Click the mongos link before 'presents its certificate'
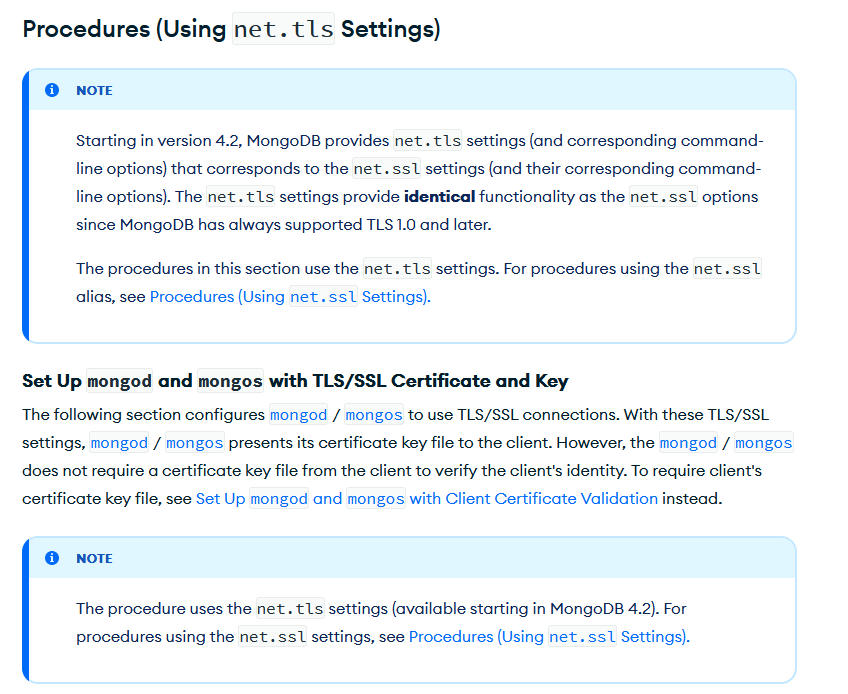The height and width of the screenshot is (694, 848). [197, 442]
